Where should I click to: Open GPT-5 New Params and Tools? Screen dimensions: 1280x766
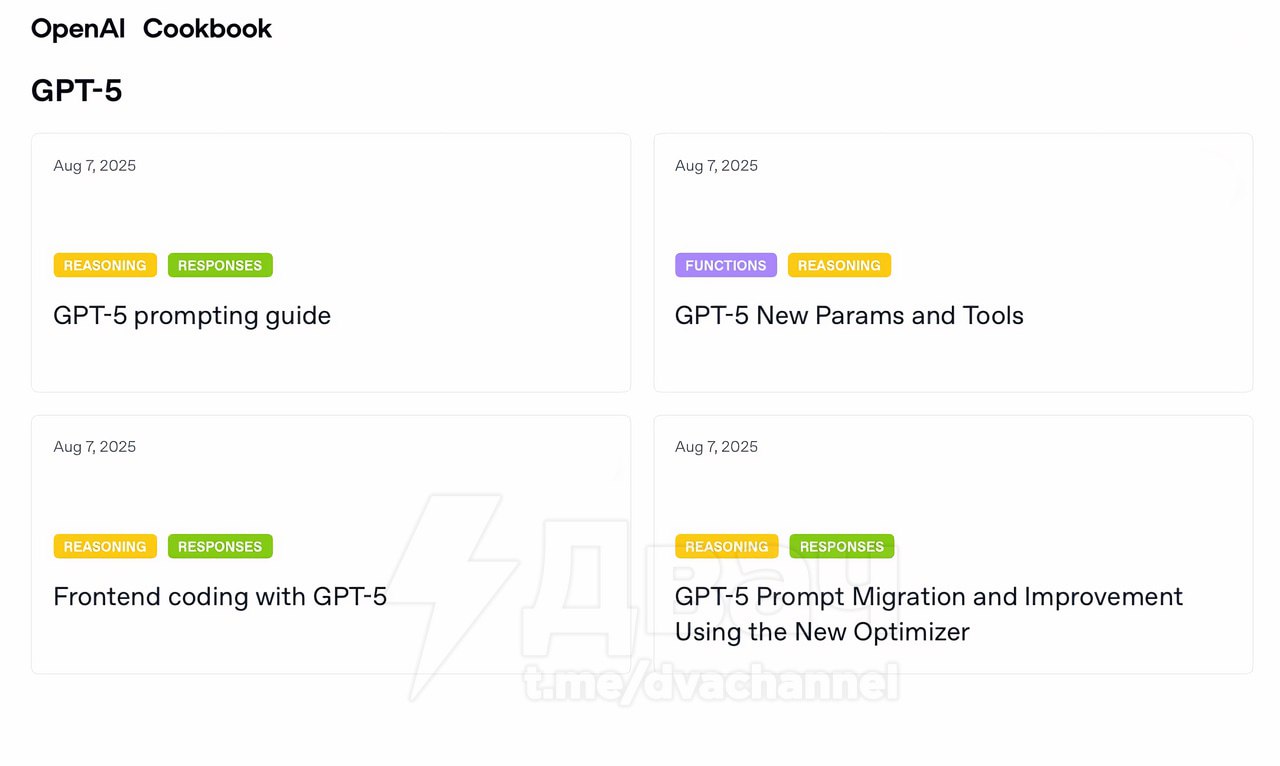click(x=849, y=316)
